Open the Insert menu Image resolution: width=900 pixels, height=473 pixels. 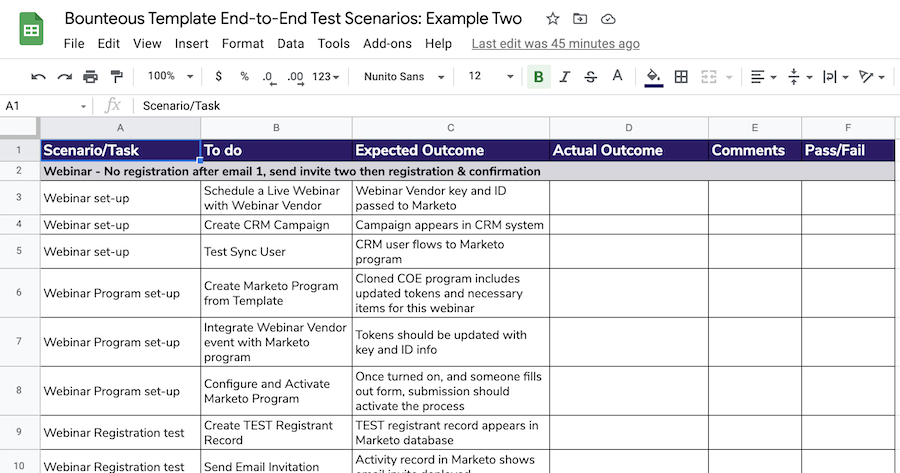pyautogui.click(x=192, y=44)
